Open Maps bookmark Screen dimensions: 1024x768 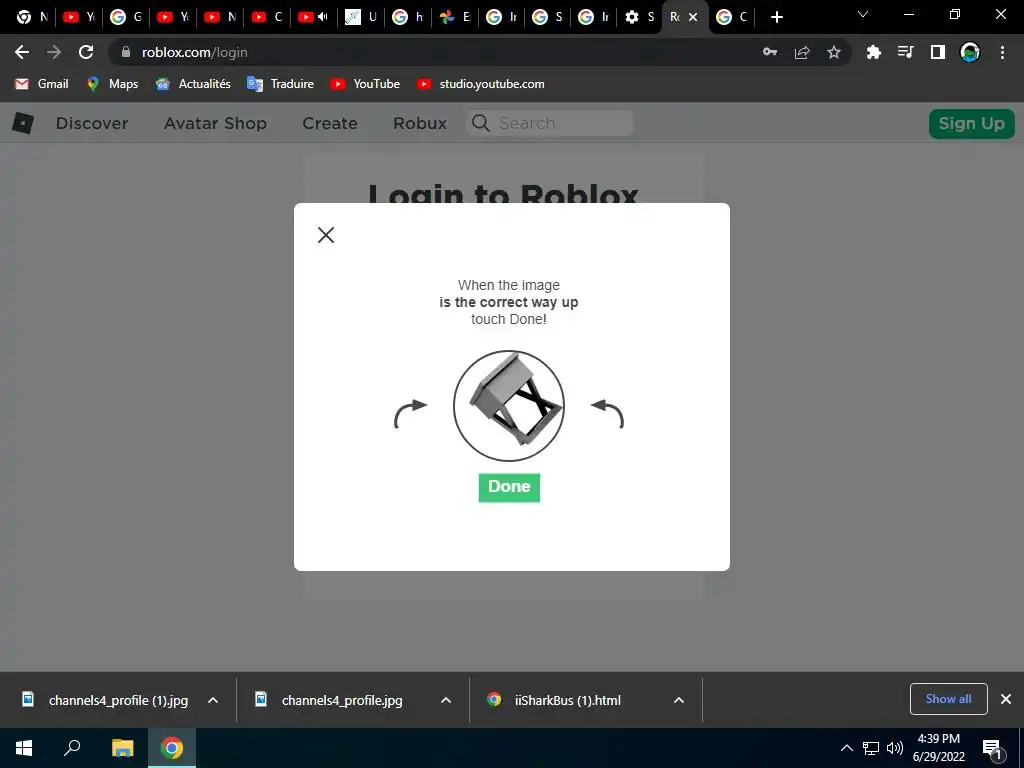click(x=112, y=84)
